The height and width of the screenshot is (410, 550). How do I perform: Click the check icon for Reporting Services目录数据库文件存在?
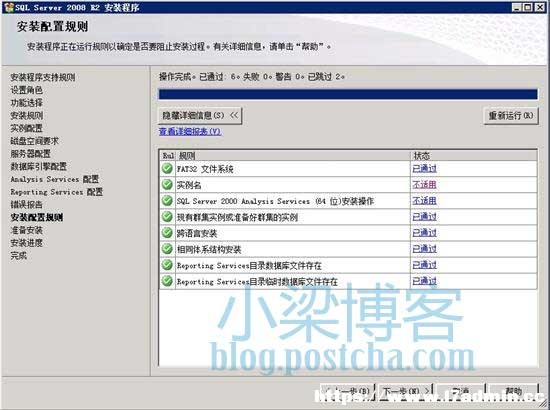click(167, 265)
